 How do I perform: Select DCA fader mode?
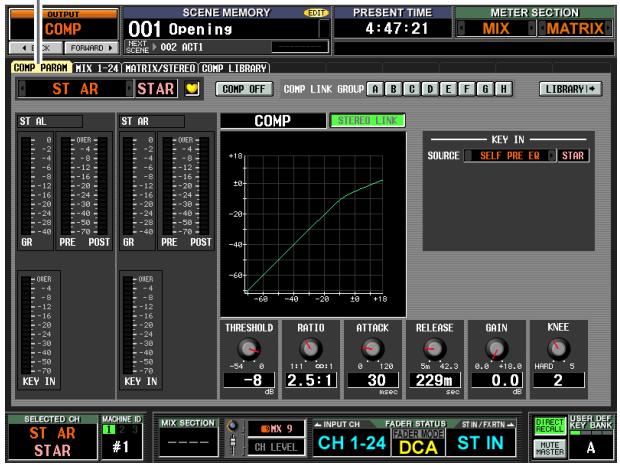[418, 447]
